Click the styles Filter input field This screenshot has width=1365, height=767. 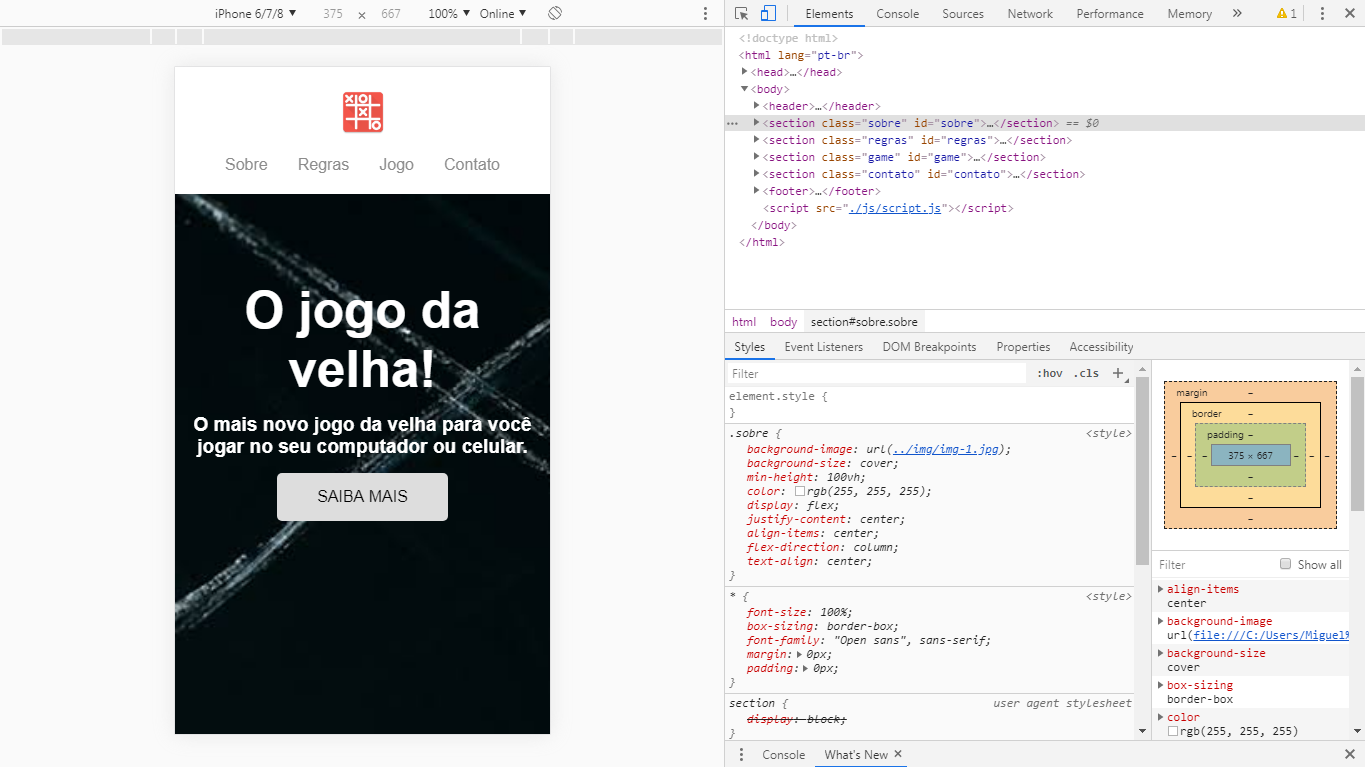877,373
